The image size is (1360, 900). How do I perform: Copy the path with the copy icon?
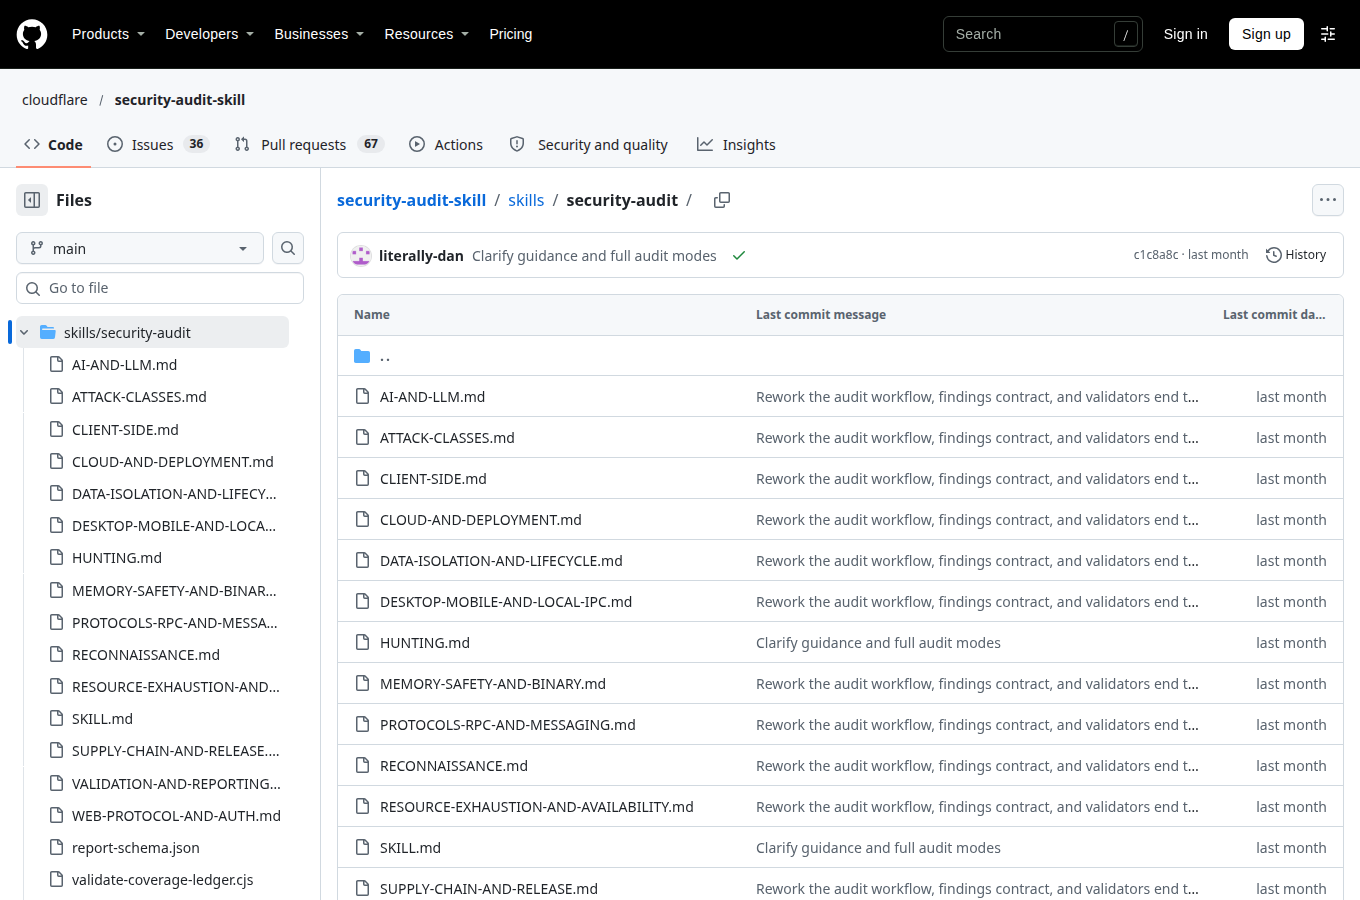722,200
